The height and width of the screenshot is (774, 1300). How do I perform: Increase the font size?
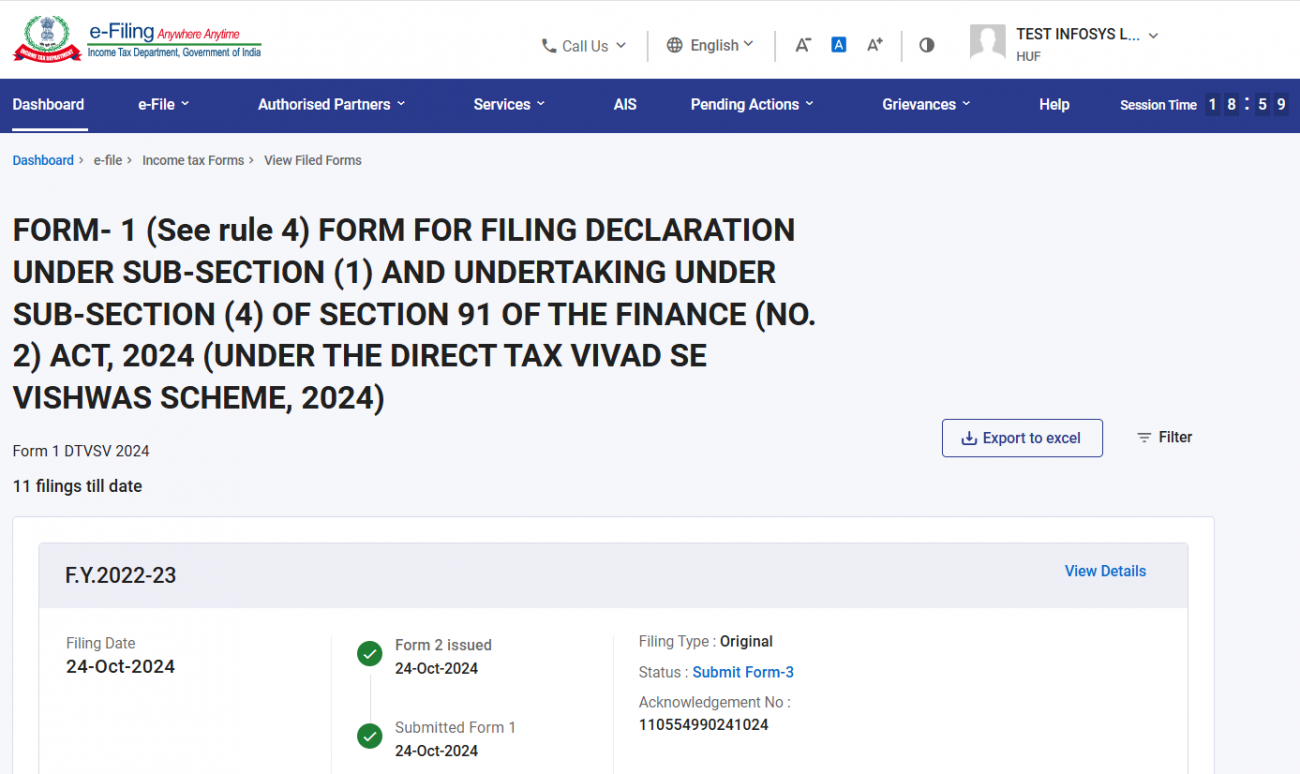pyautogui.click(x=874, y=44)
